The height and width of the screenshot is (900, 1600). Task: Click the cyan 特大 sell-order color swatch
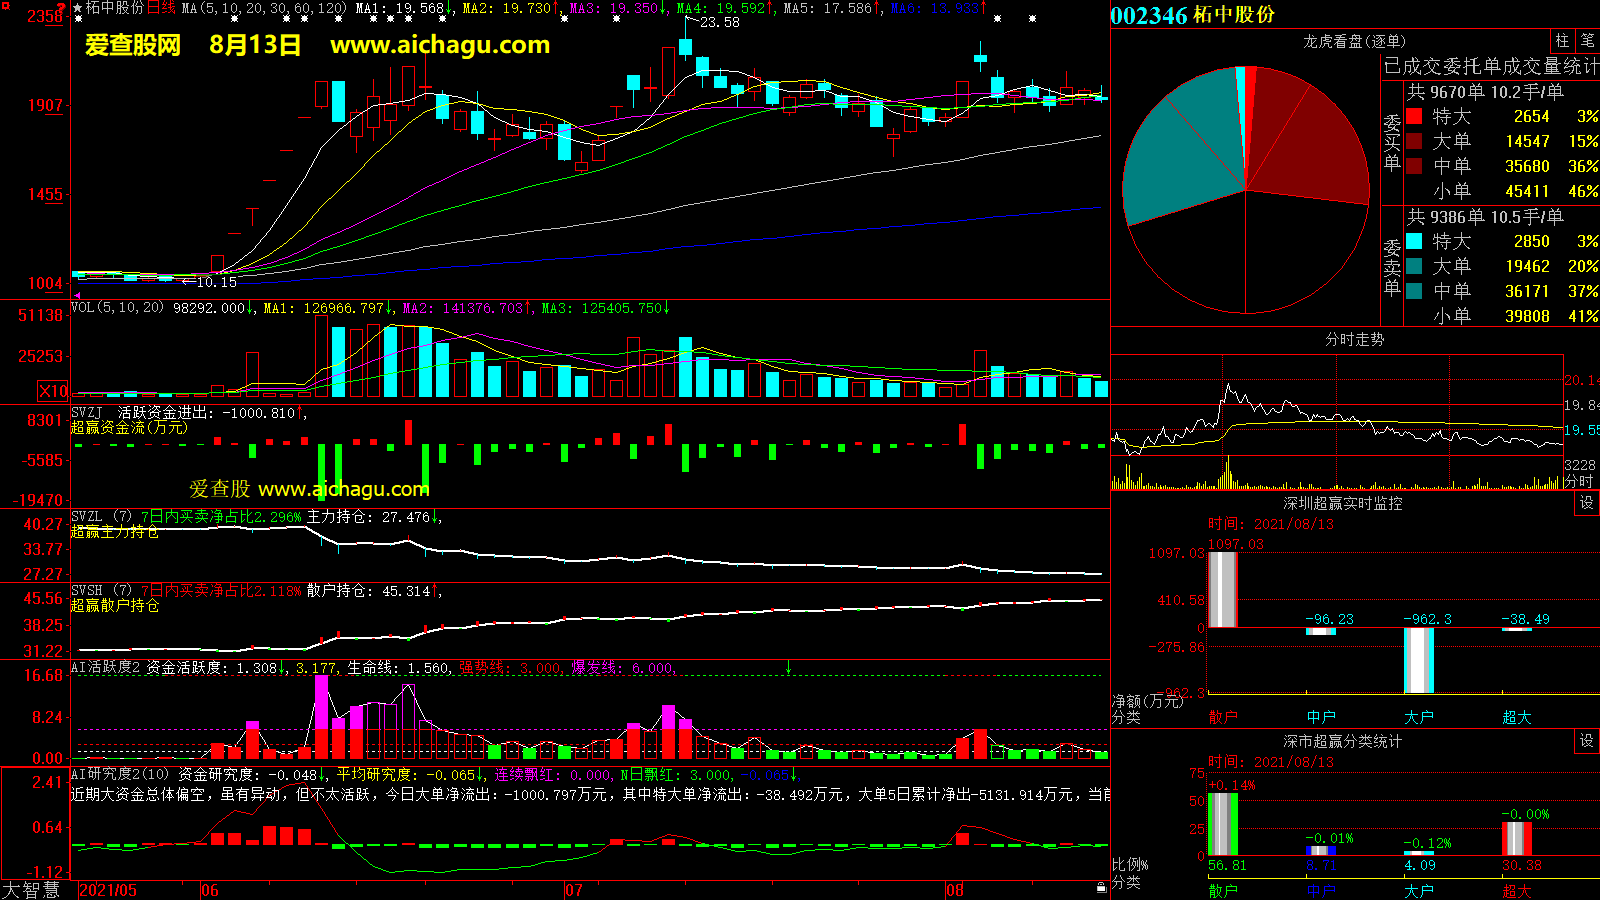1414,241
